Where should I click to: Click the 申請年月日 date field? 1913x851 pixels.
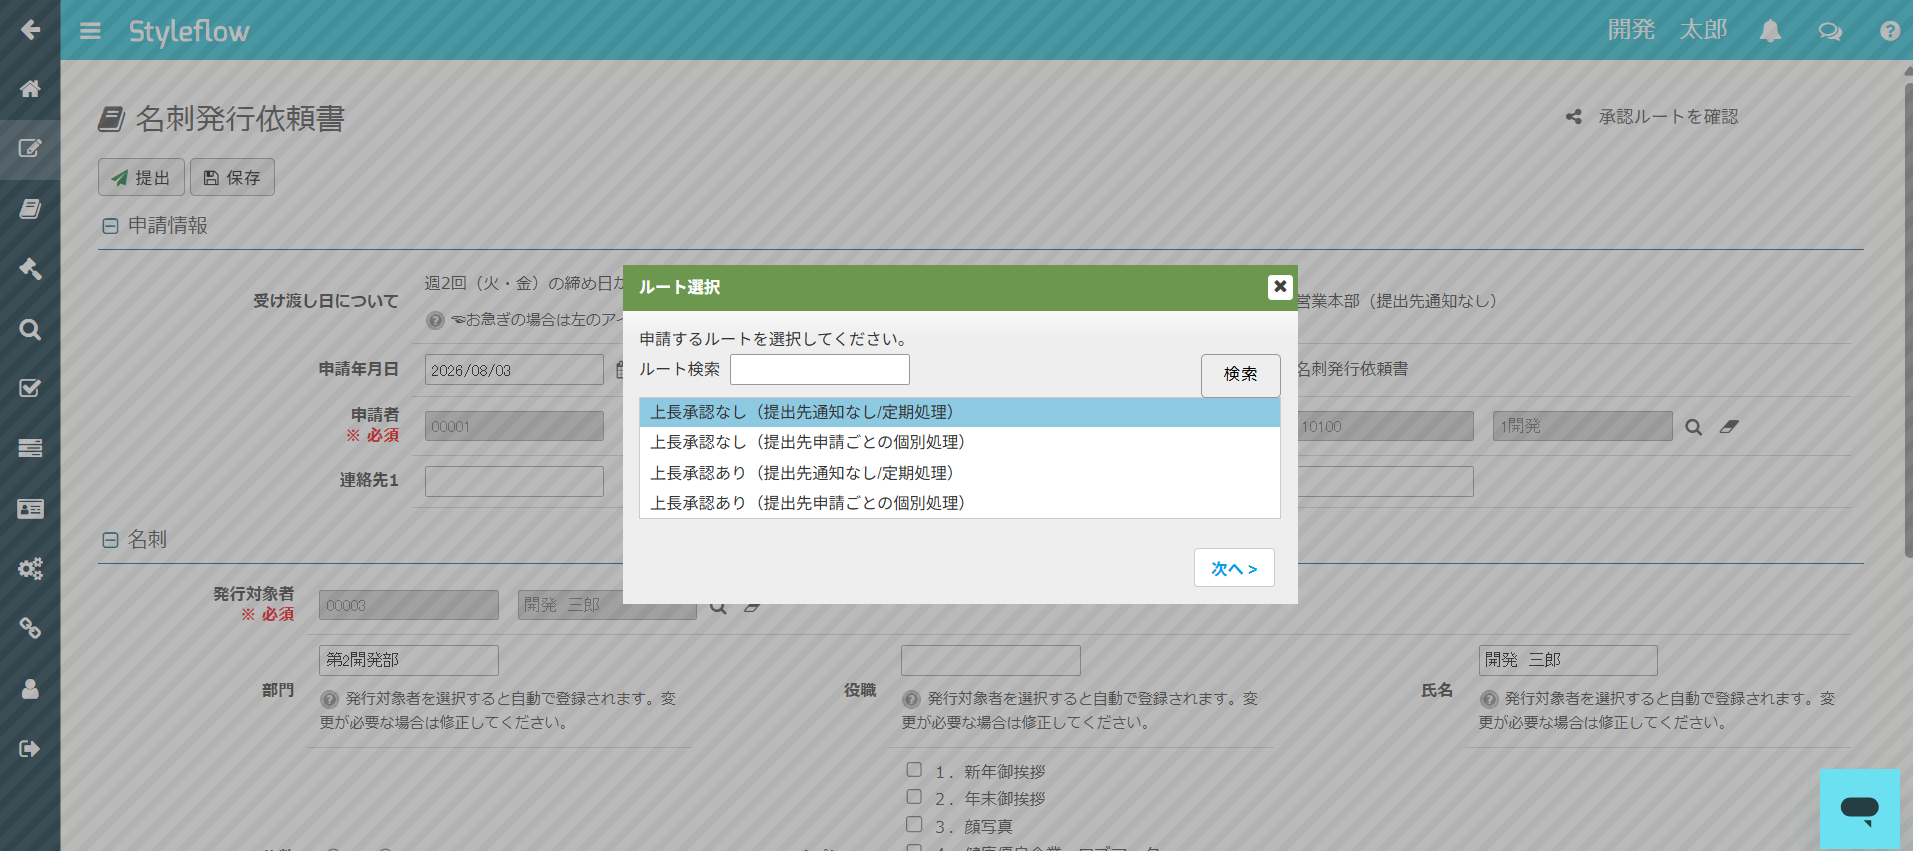(514, 370)
